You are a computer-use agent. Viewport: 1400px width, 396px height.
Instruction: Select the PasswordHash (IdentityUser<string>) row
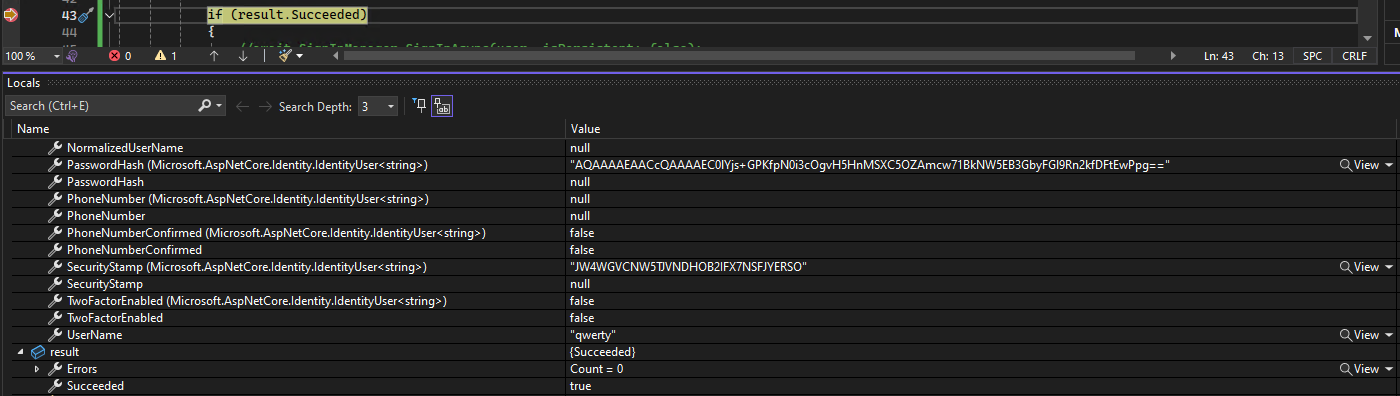[x=700, y=165]
